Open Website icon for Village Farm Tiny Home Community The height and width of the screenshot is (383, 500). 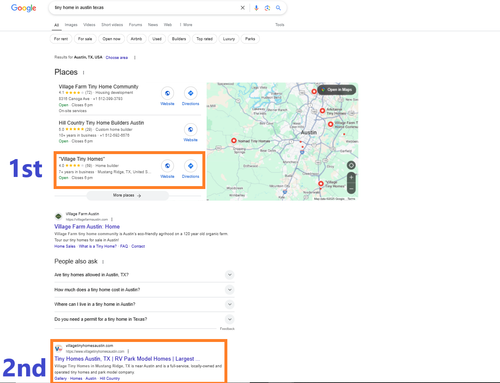[x=167, y=93]
